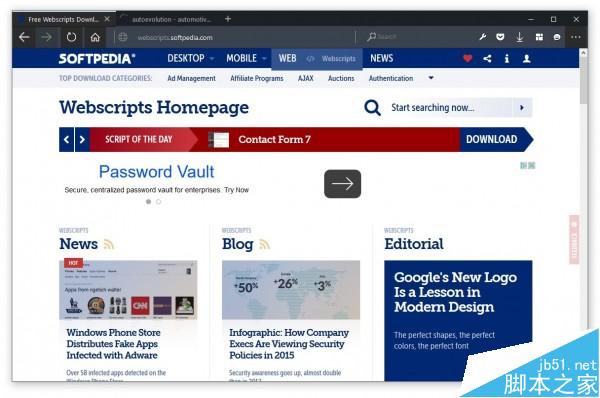Open the infographic world map thumbnail

(x=291, y=290)
